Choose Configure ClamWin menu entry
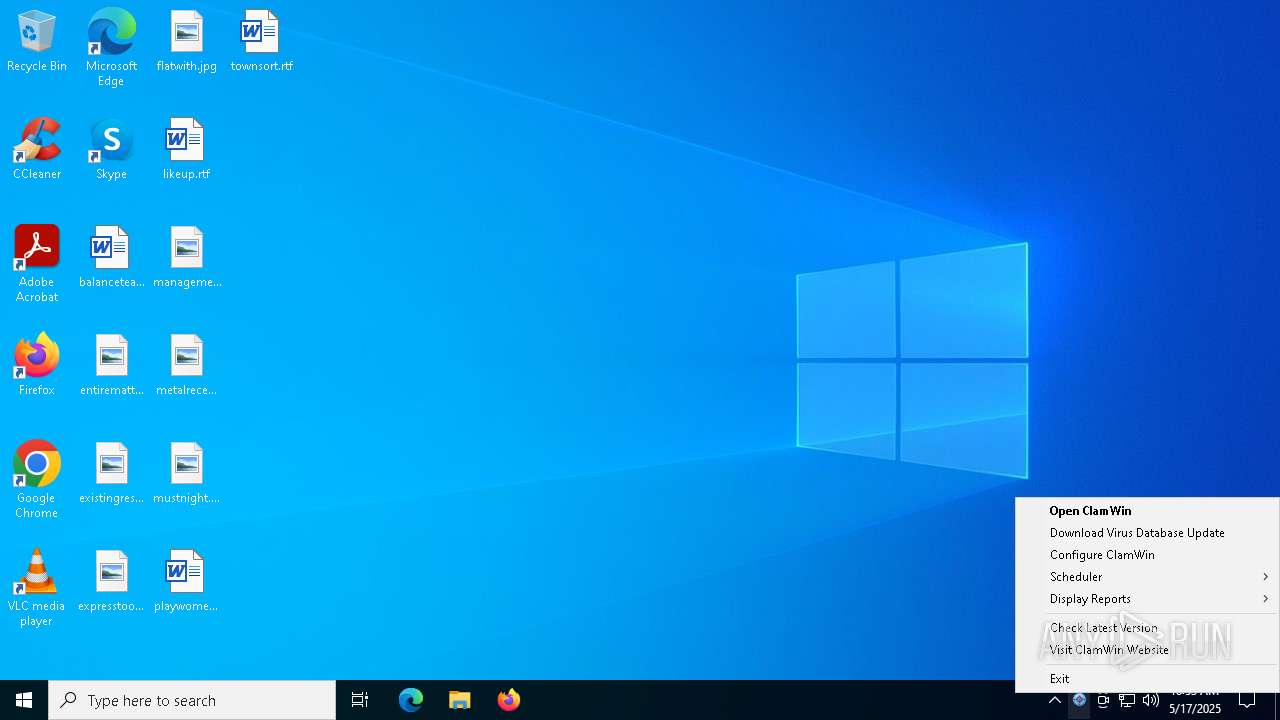This screenshot has height=720, width=1280. click(1147, 555)
